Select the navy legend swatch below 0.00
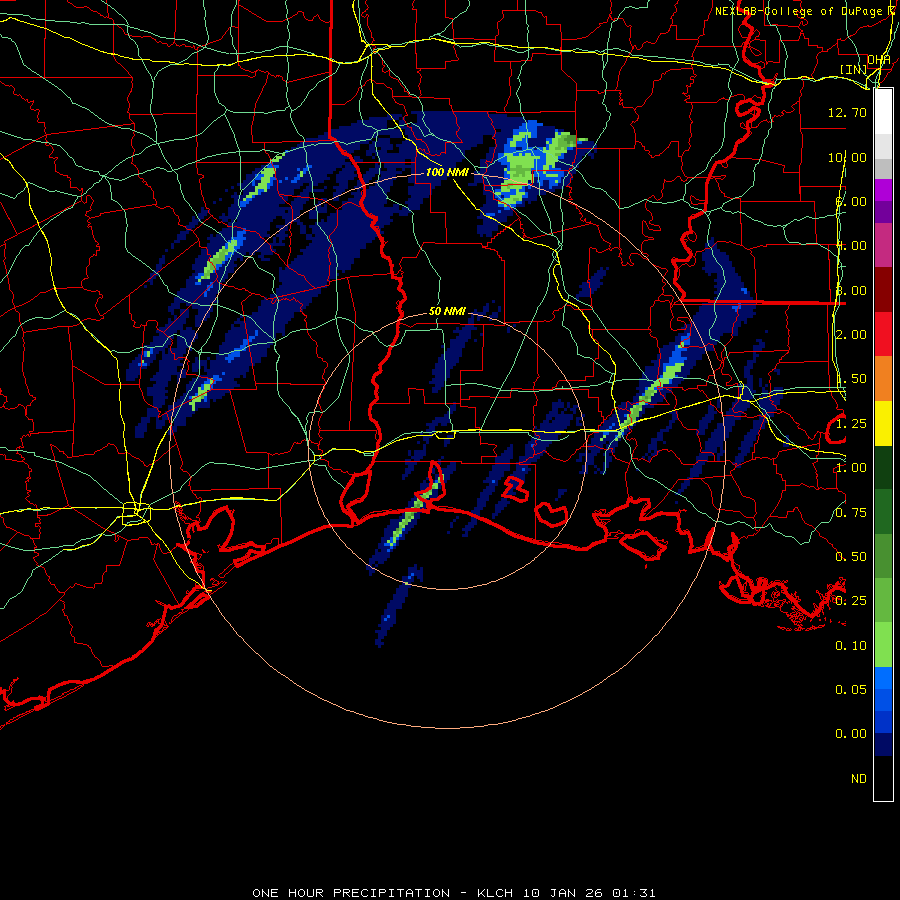This screenshot has height=900, width=900. pos(883,745)
